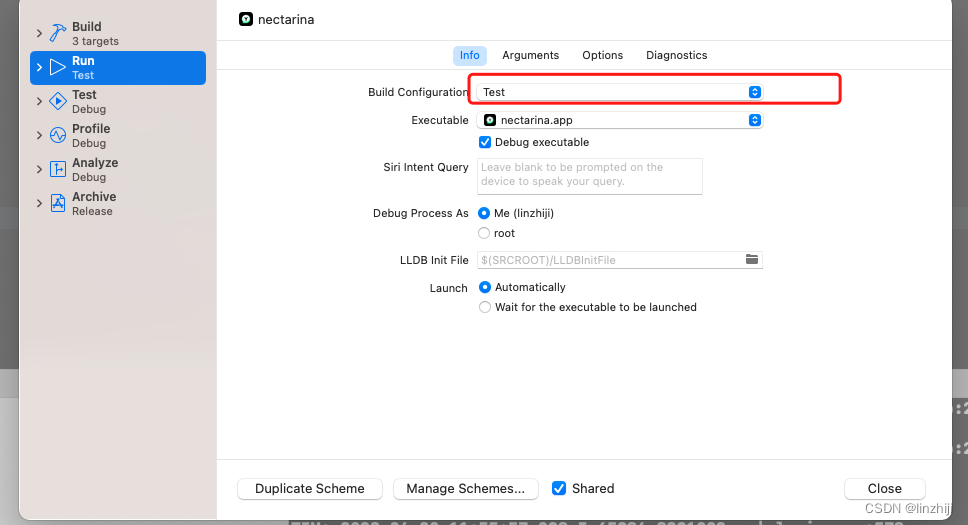Click the Analyze icon in sidebar
Image resolution: width=968 pixels, height=525 pixels.
[58, 169]
